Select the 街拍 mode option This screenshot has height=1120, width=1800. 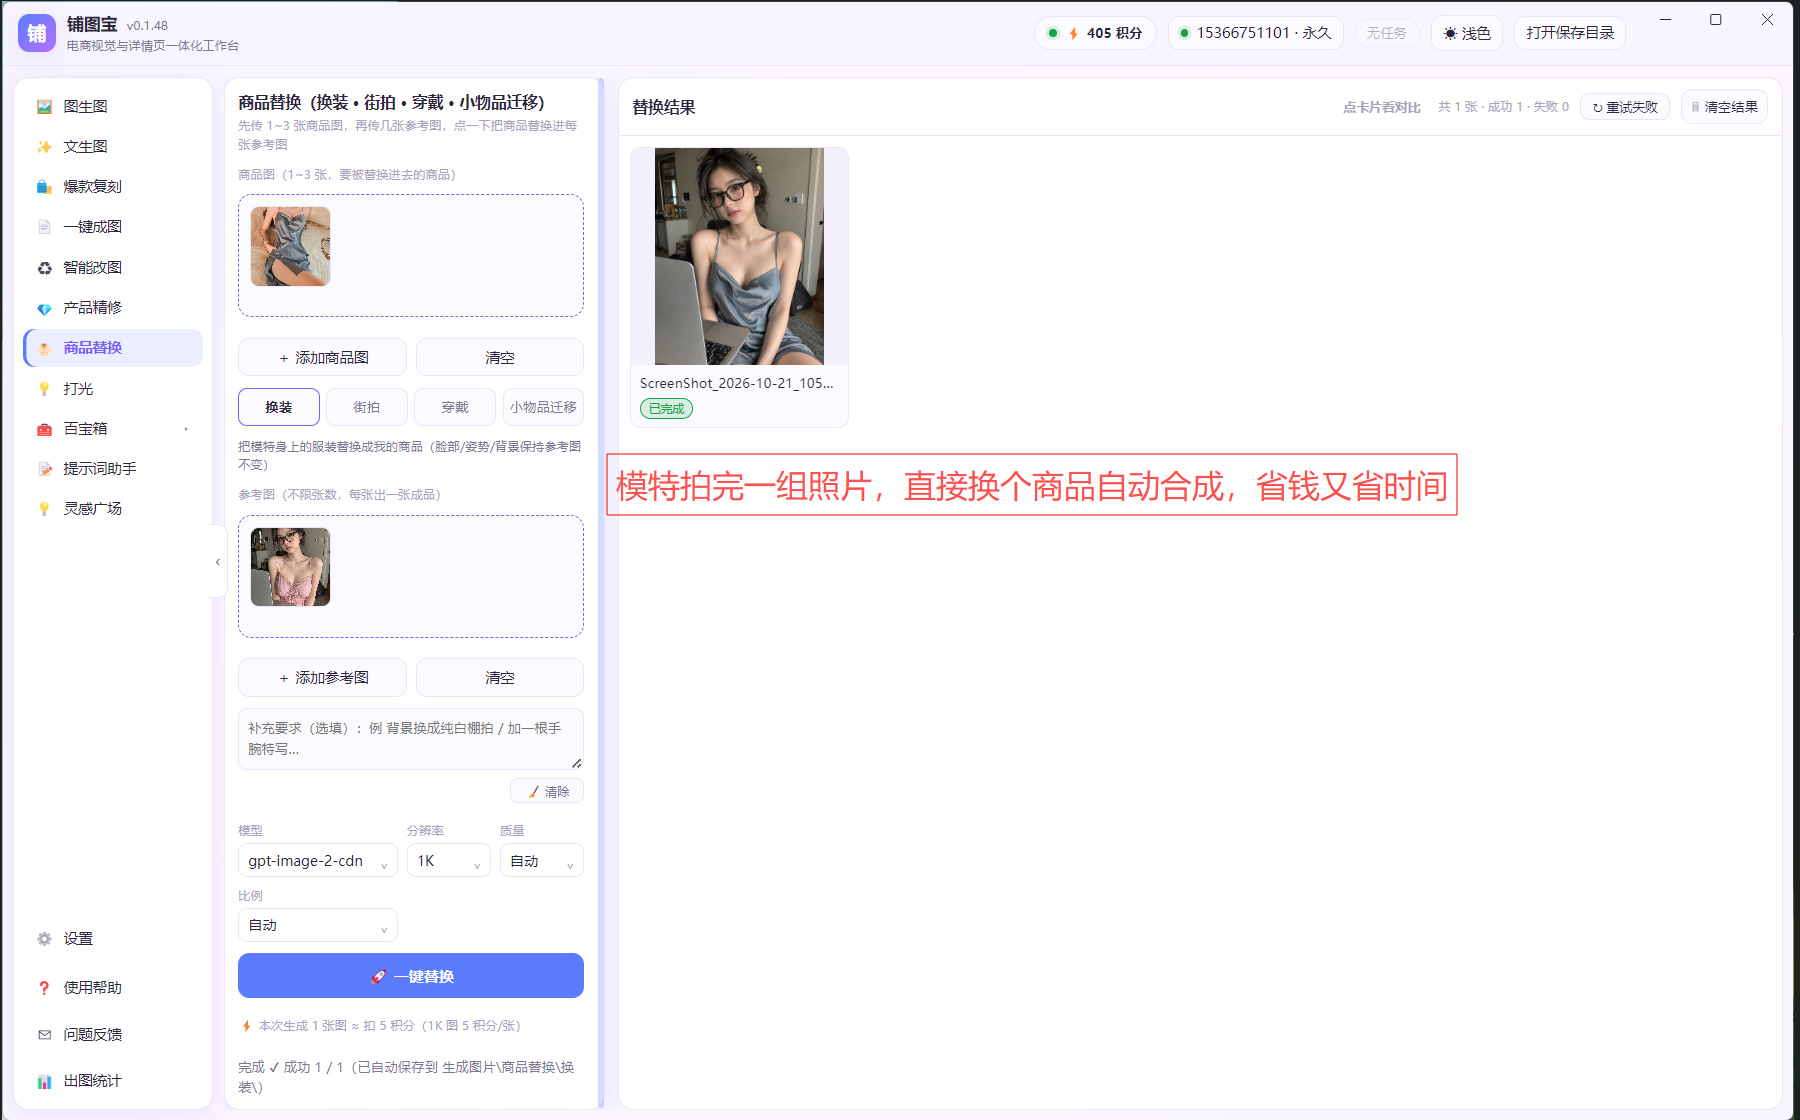[x=367, y=407]
